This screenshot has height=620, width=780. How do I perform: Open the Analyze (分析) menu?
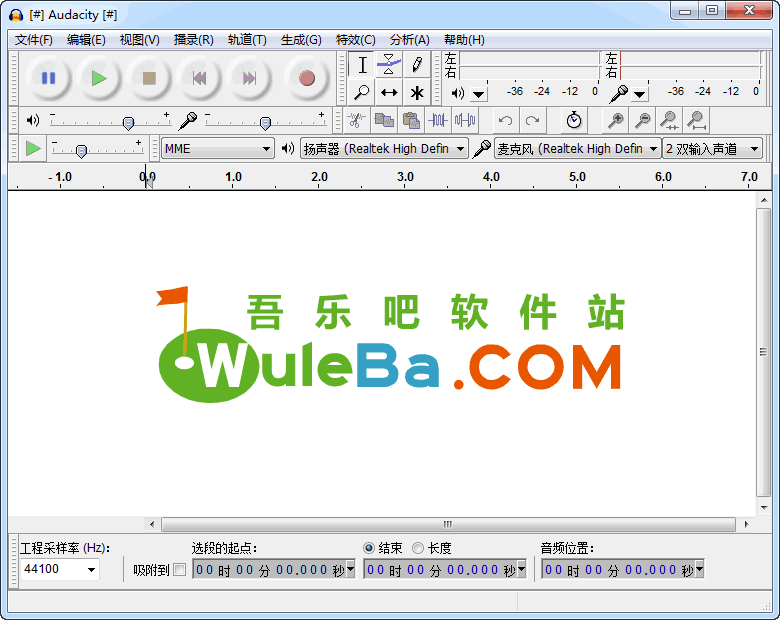(409, 40)
